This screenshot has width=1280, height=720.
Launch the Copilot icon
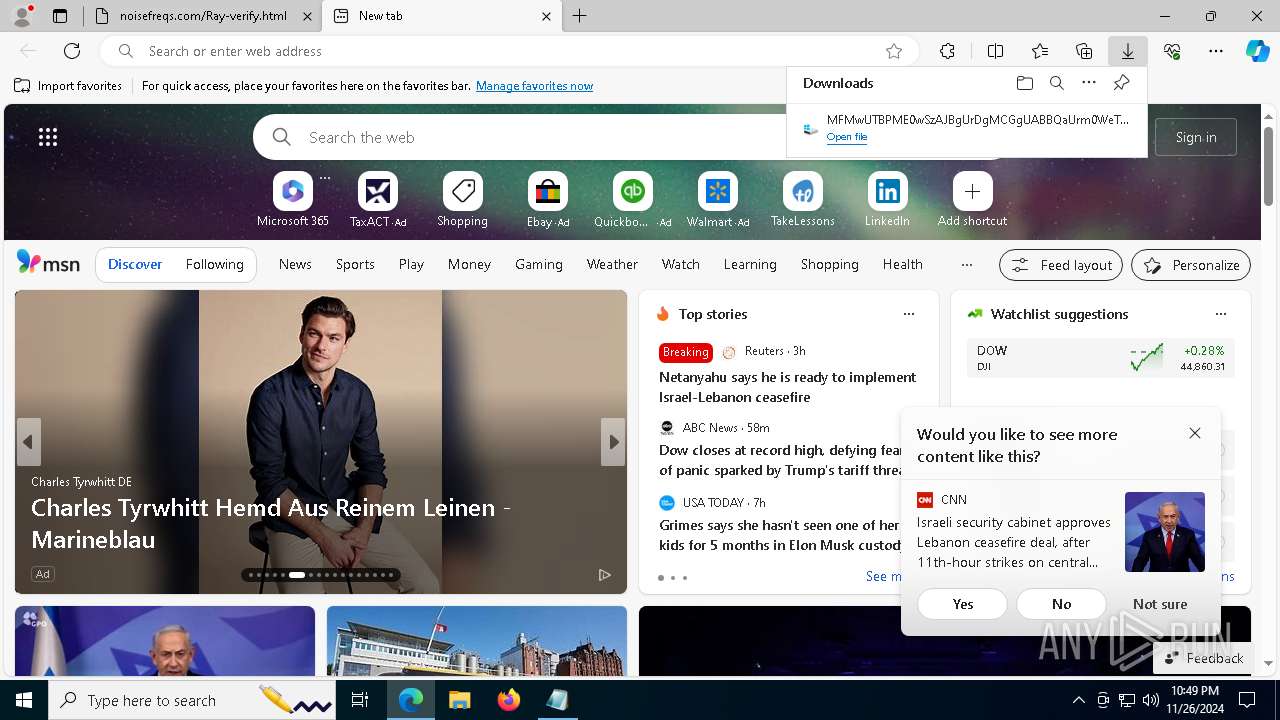tap(1257, 51)
